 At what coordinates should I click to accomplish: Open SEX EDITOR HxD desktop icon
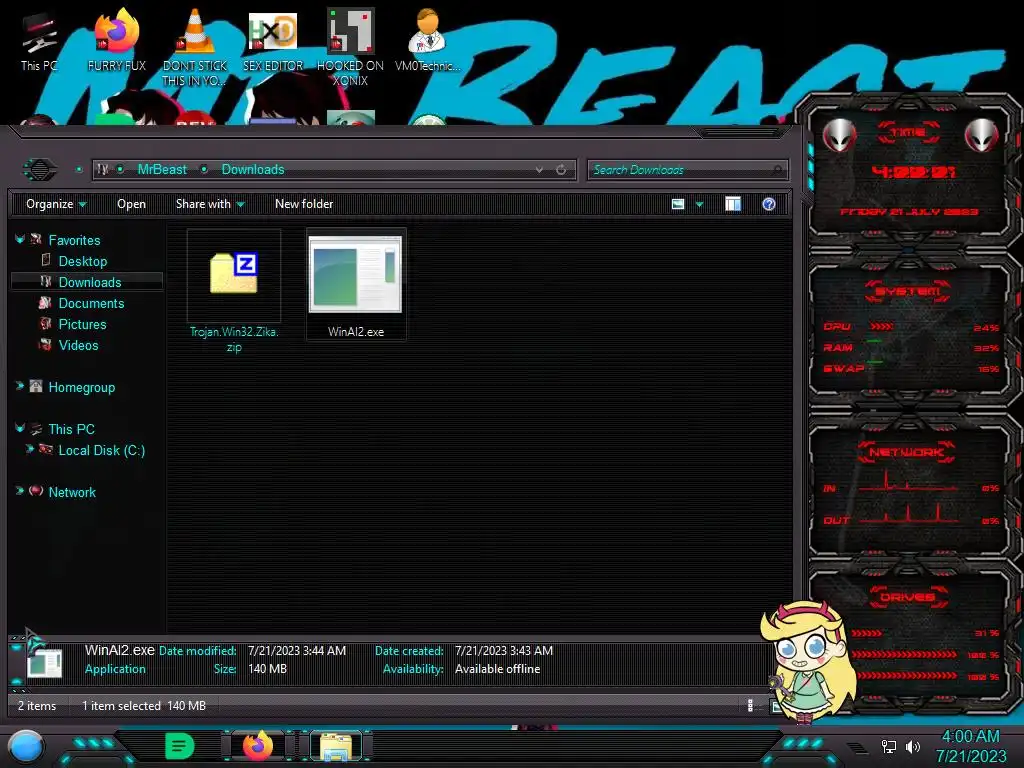click(272, 42)
